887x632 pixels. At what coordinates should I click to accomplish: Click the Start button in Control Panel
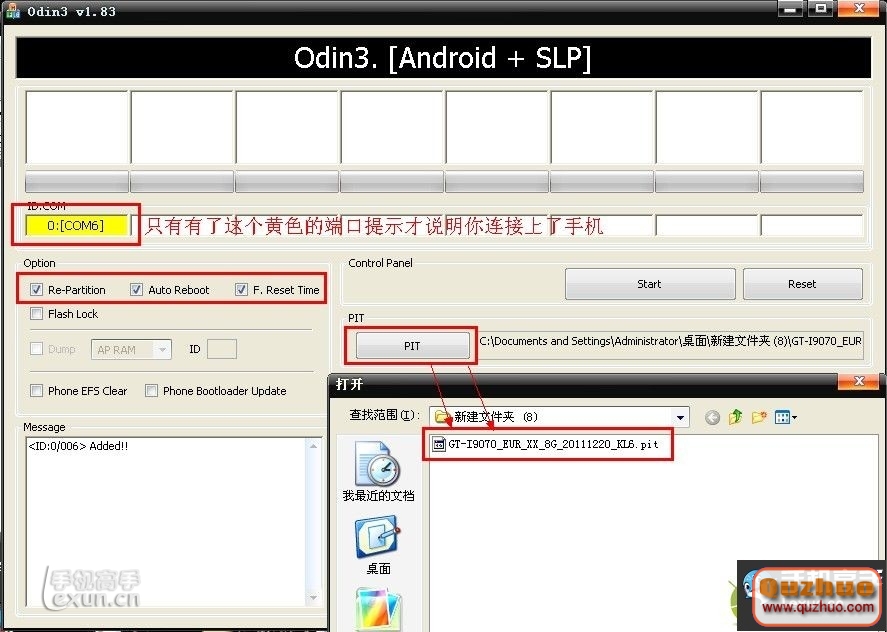tap(650, 284)
